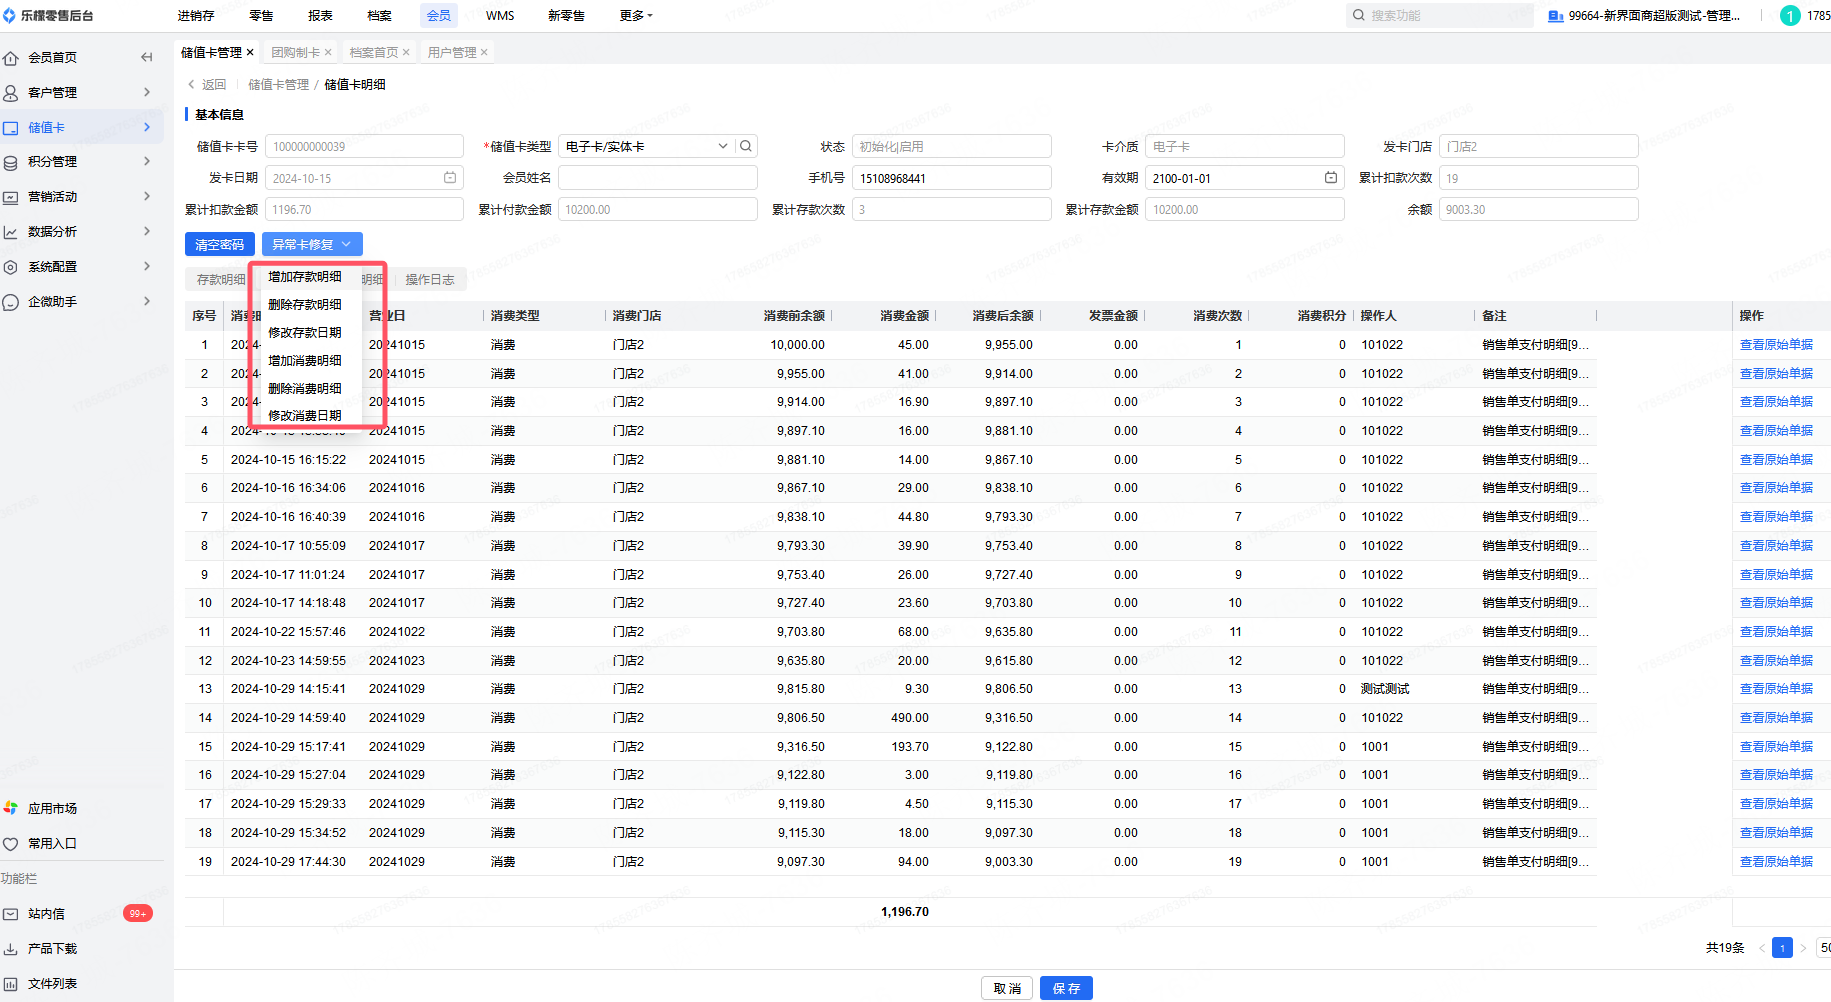Open the calendar icon in 发卡日期 field
Viewport: 1831px width, 1002px height.
pyautogui.click(x=450, y=177)
